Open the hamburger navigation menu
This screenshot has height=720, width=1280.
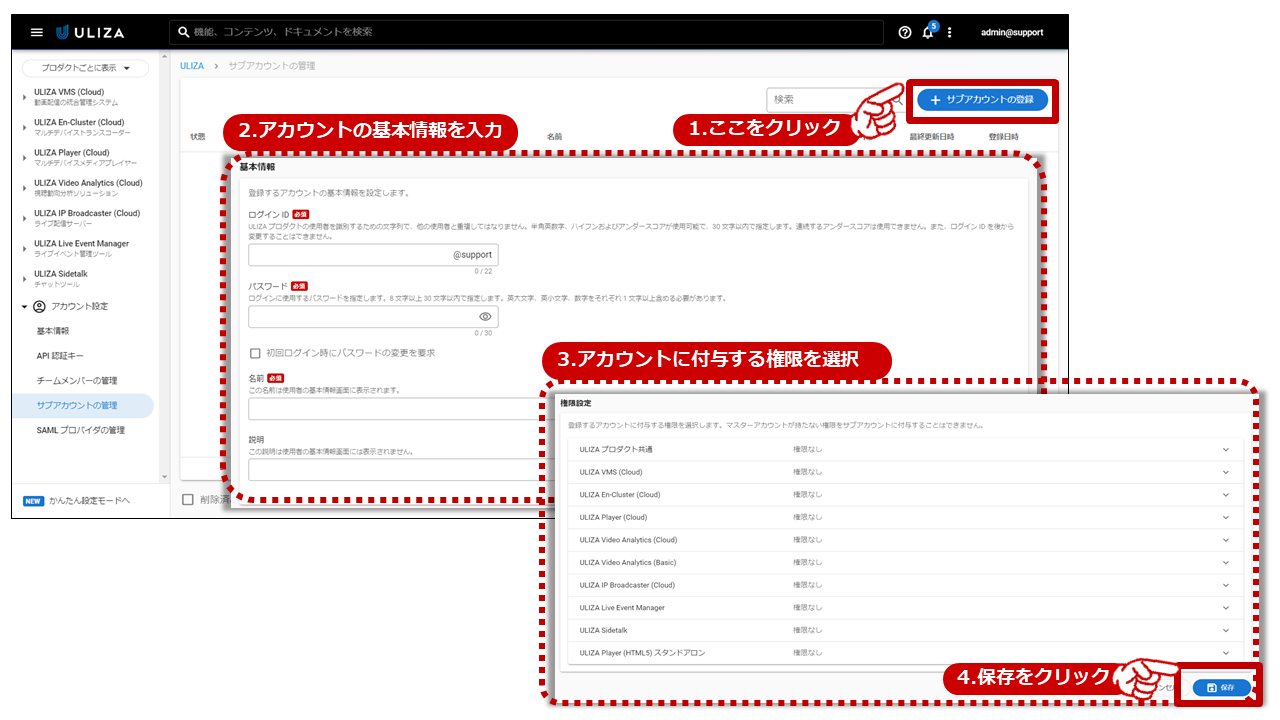click(x=37, y=32)
